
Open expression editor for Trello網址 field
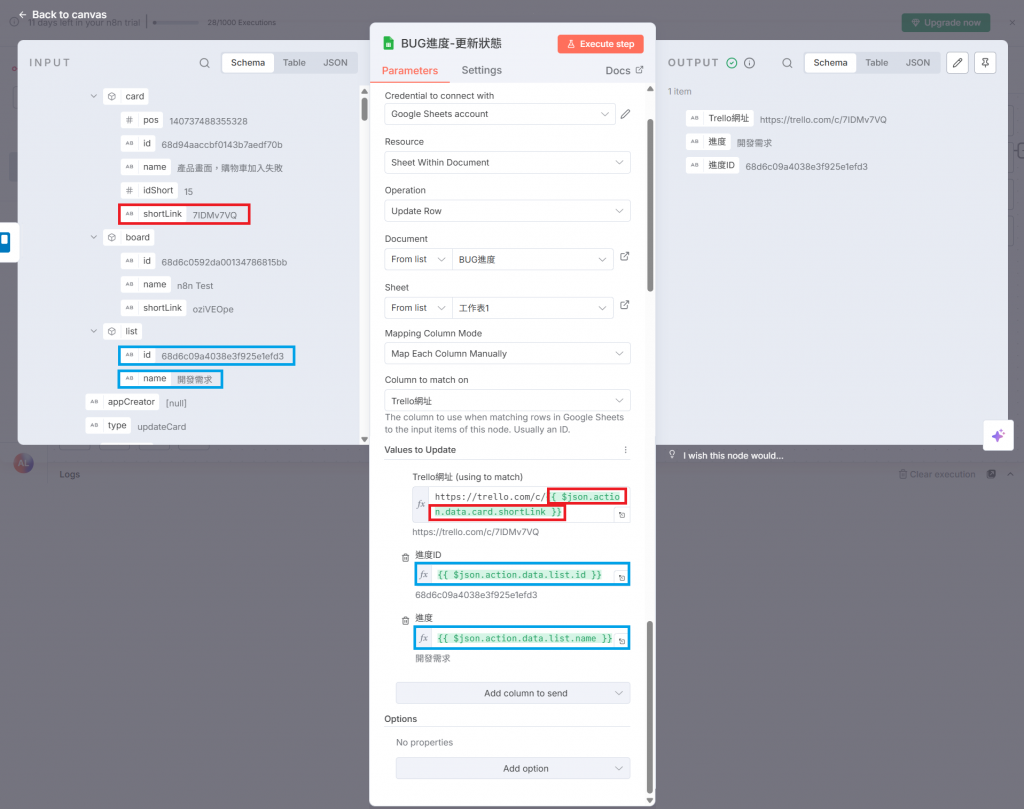coord(622,515)
